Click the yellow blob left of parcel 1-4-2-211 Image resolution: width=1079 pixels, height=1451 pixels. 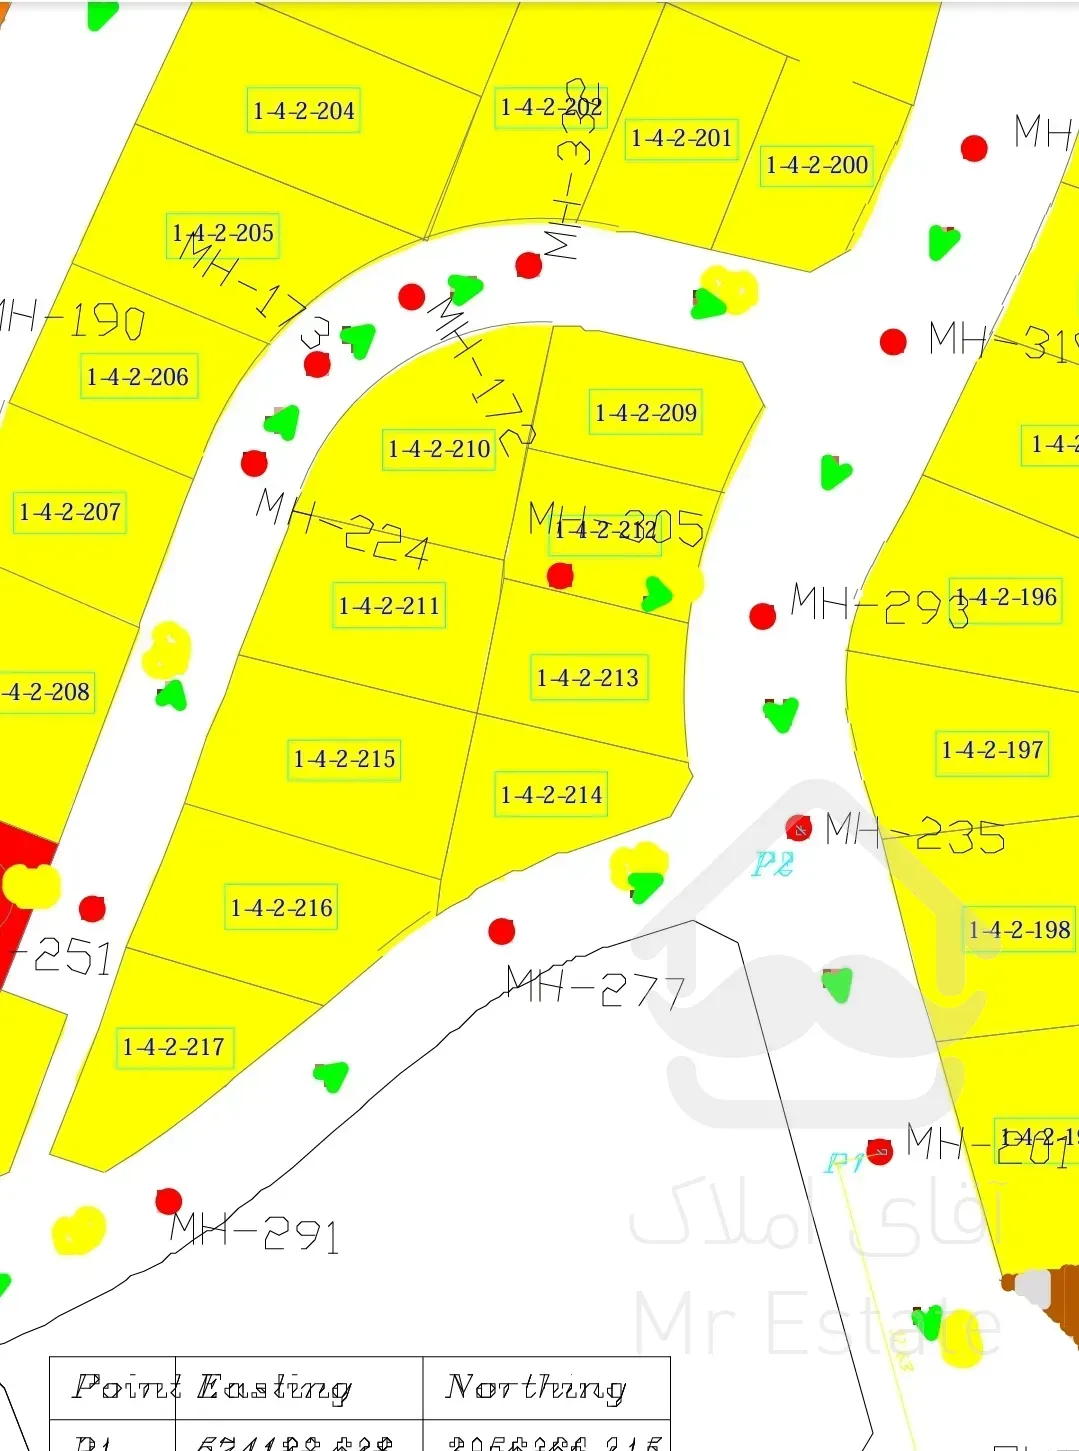pyautogui.click(x=166, y=650)
